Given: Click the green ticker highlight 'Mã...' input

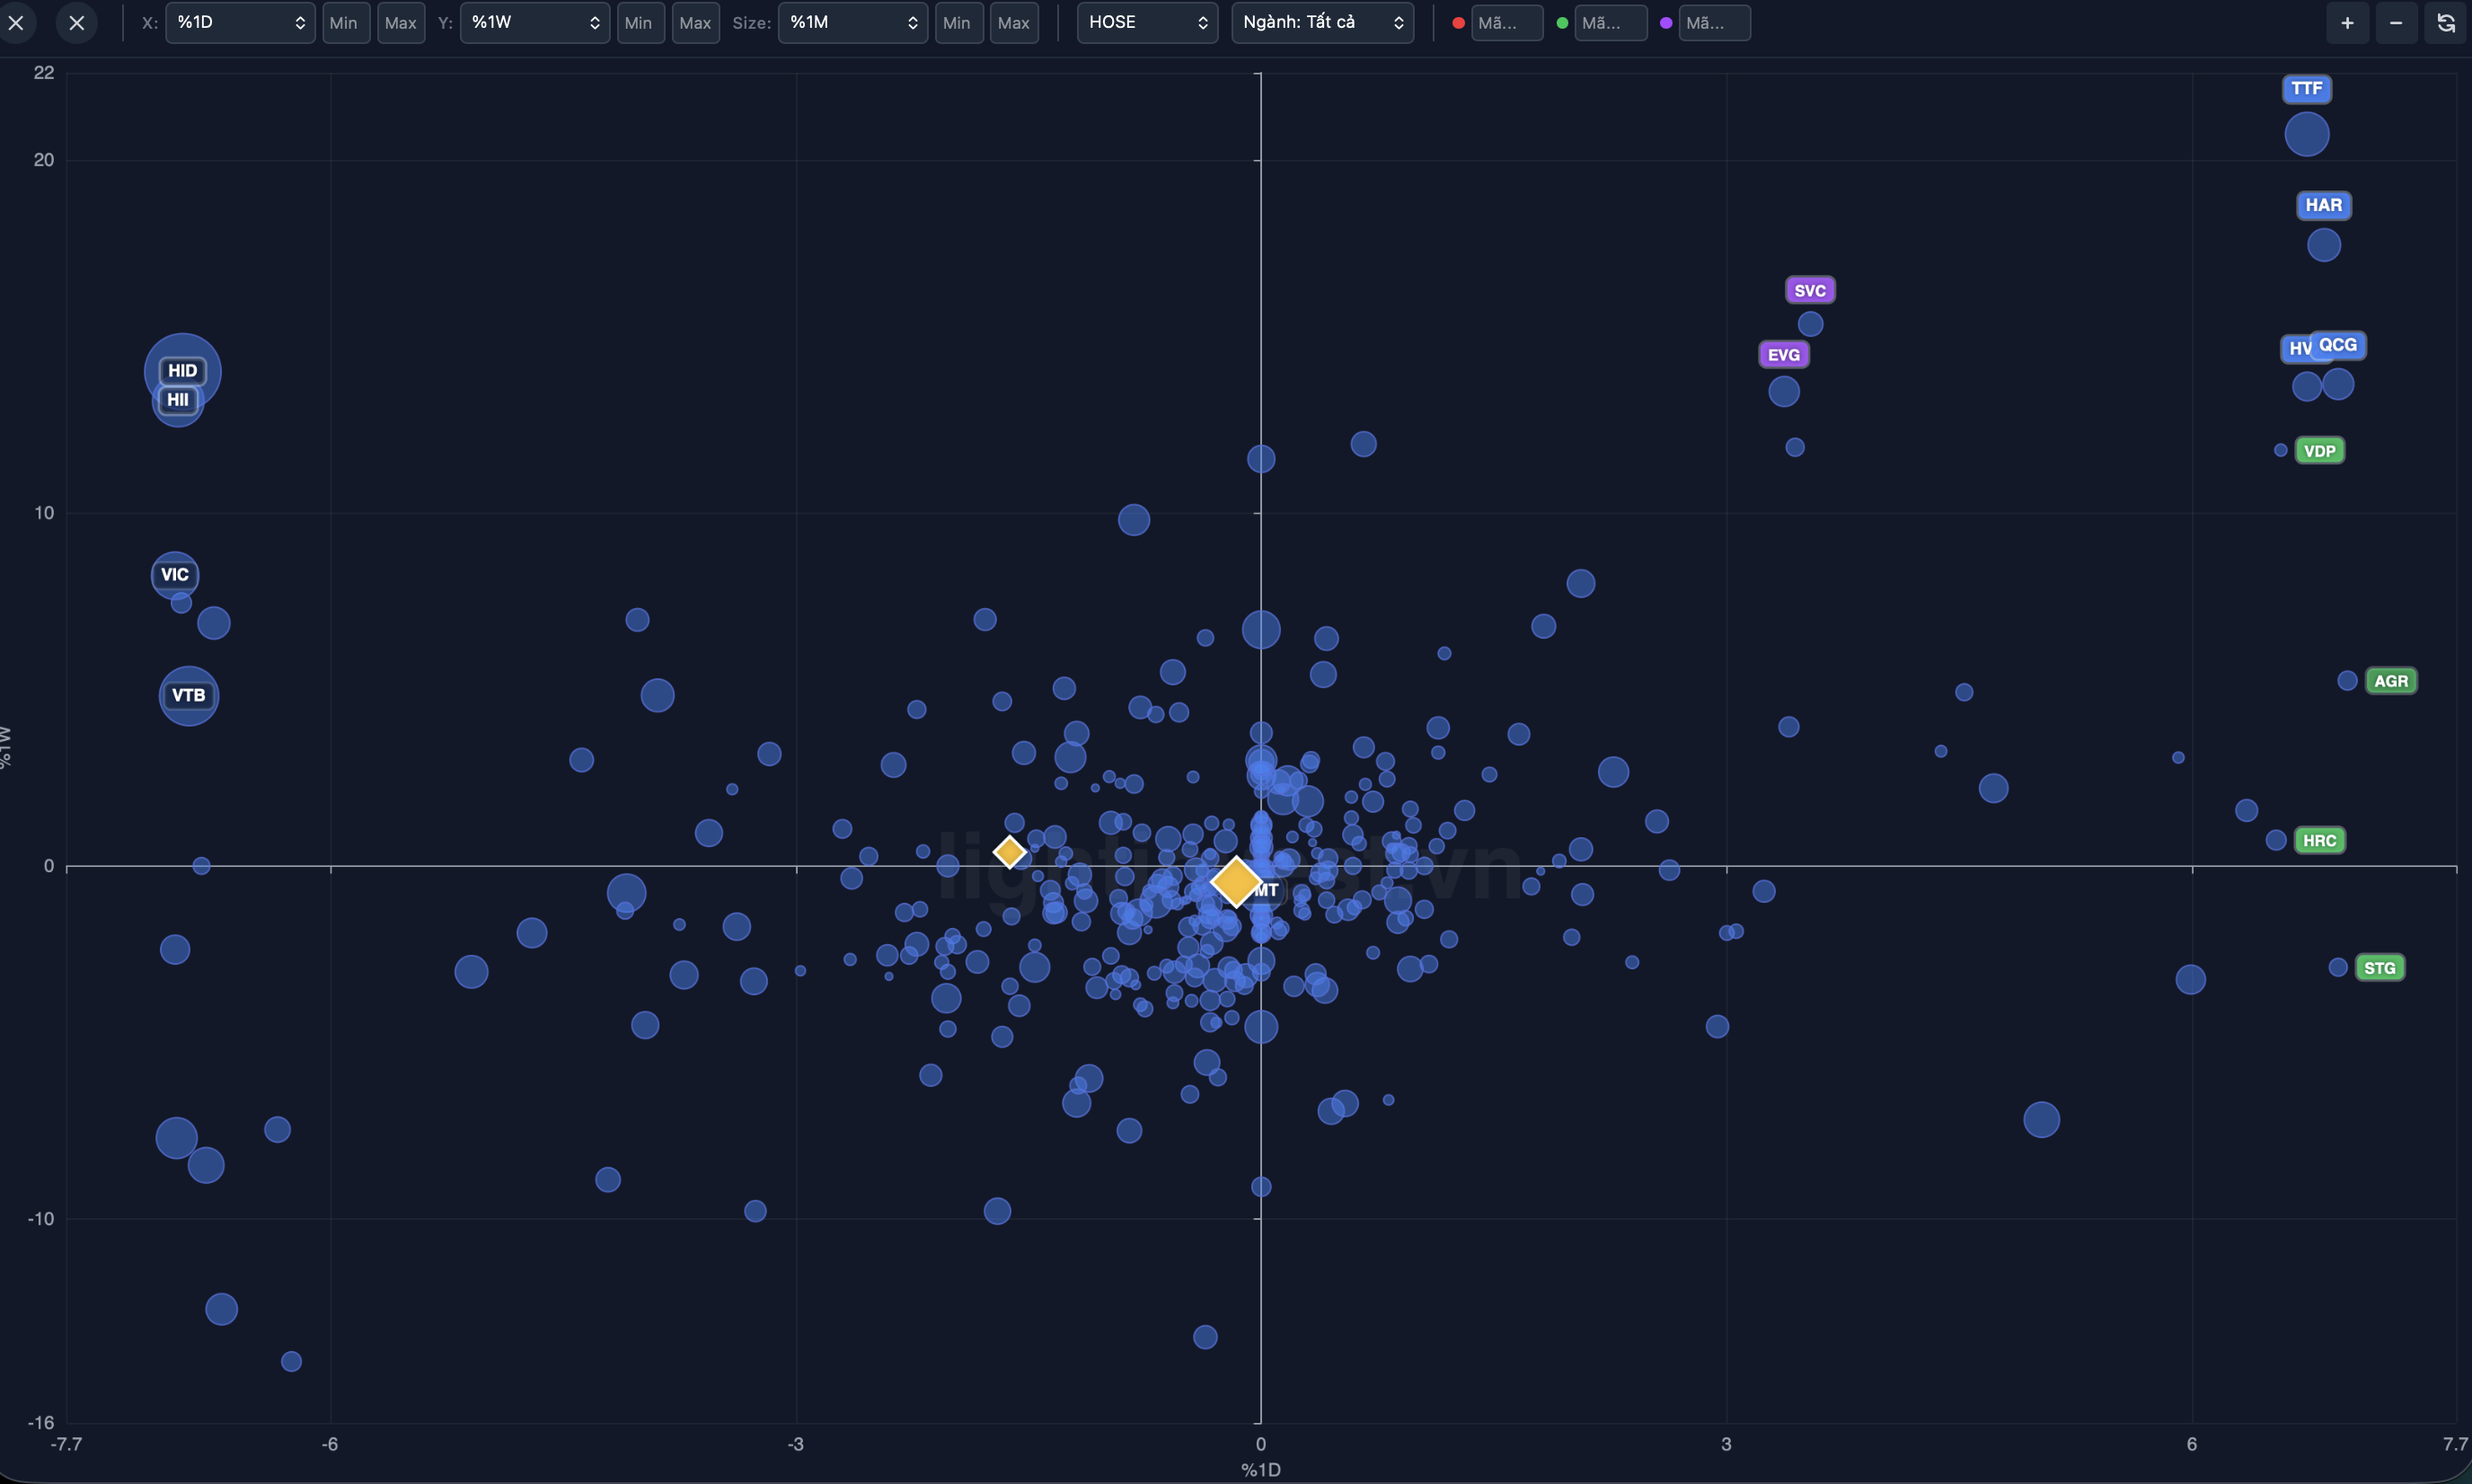Looking at the screenshot, I should pyautogui.click(x=1611, y=22).
